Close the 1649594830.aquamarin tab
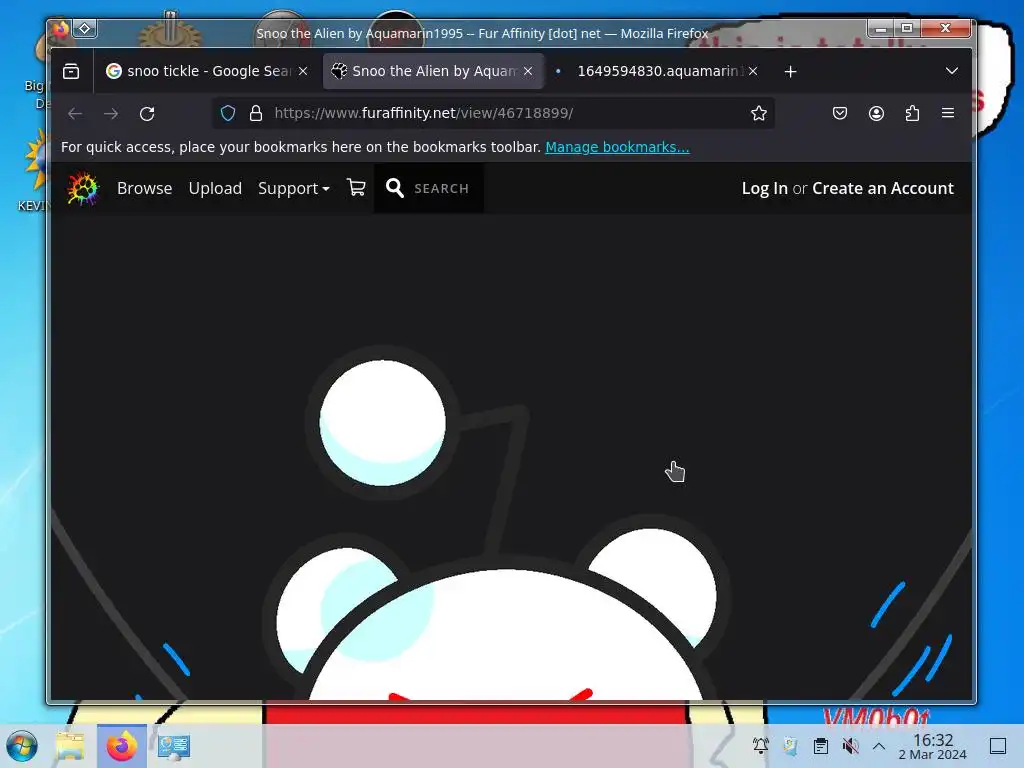The width and height of the screenshot is (1024, 768). click(x=753, y=71)
